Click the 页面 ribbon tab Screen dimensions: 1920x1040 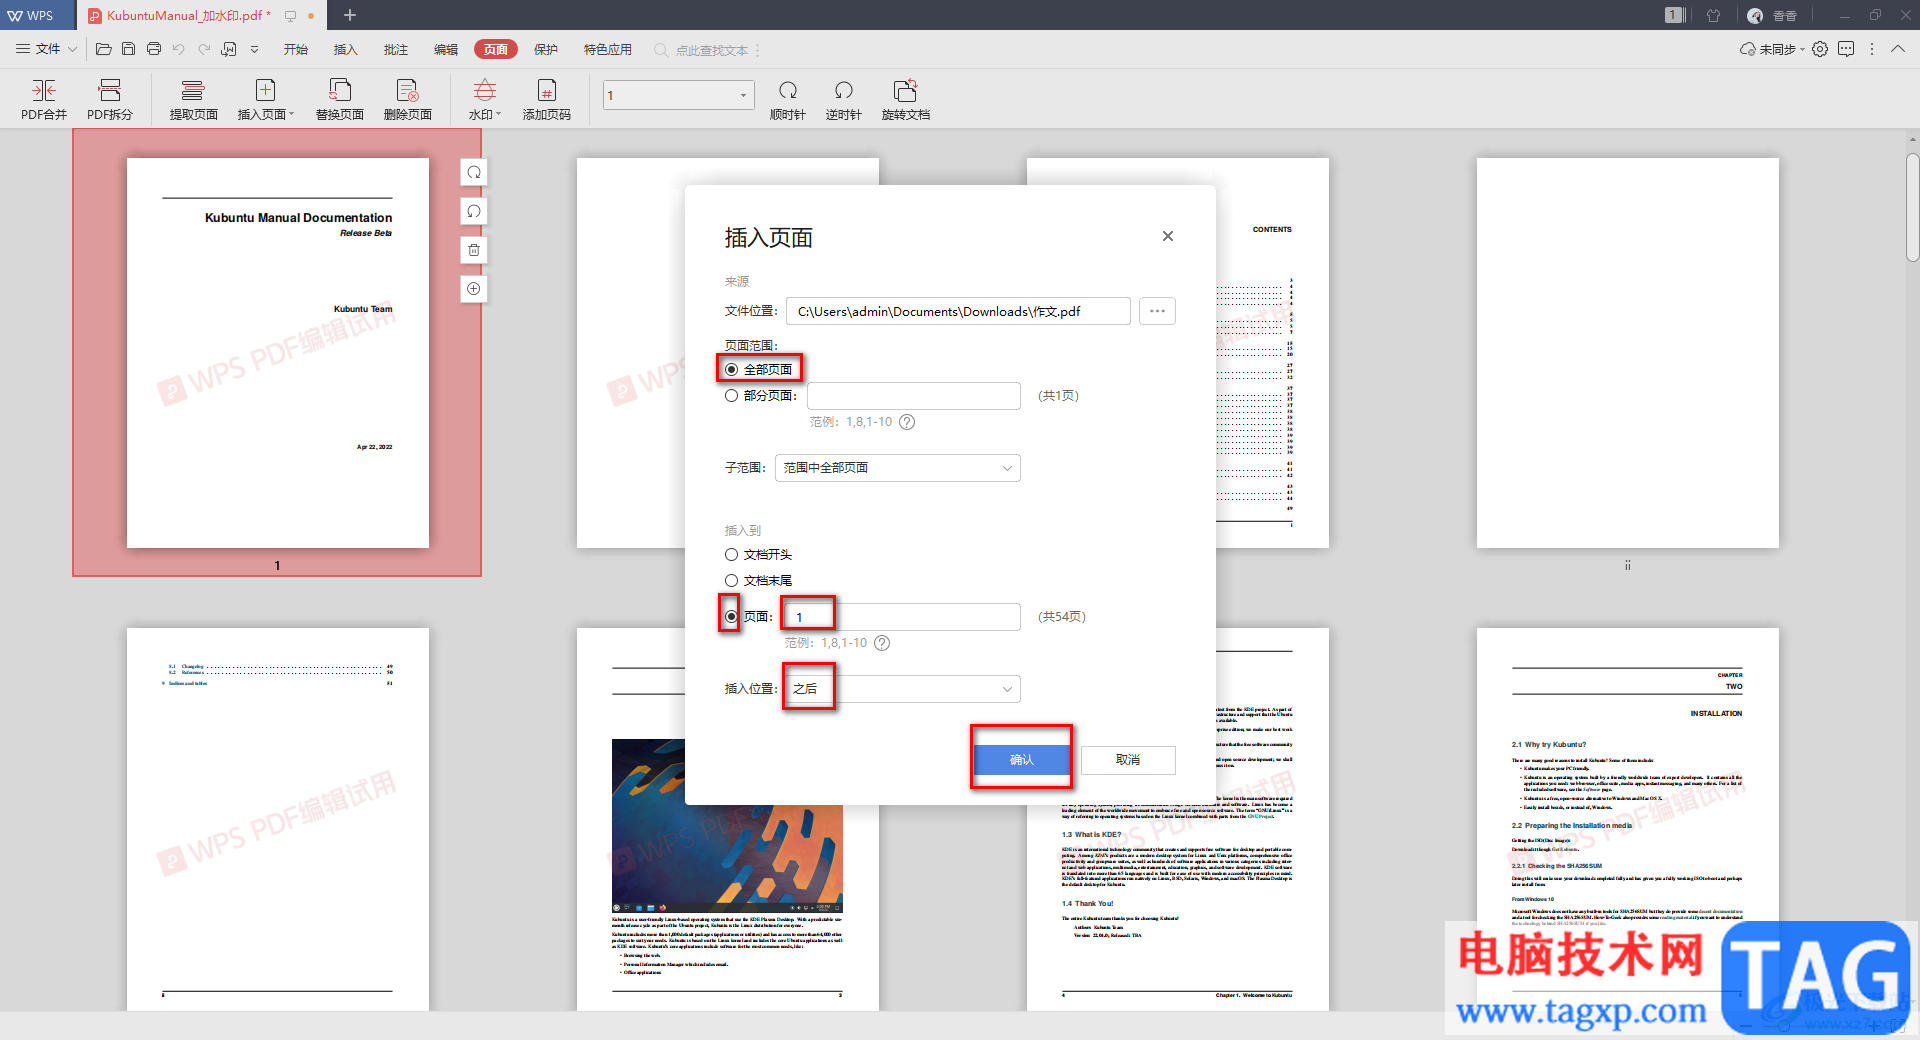tap(496, 50)
